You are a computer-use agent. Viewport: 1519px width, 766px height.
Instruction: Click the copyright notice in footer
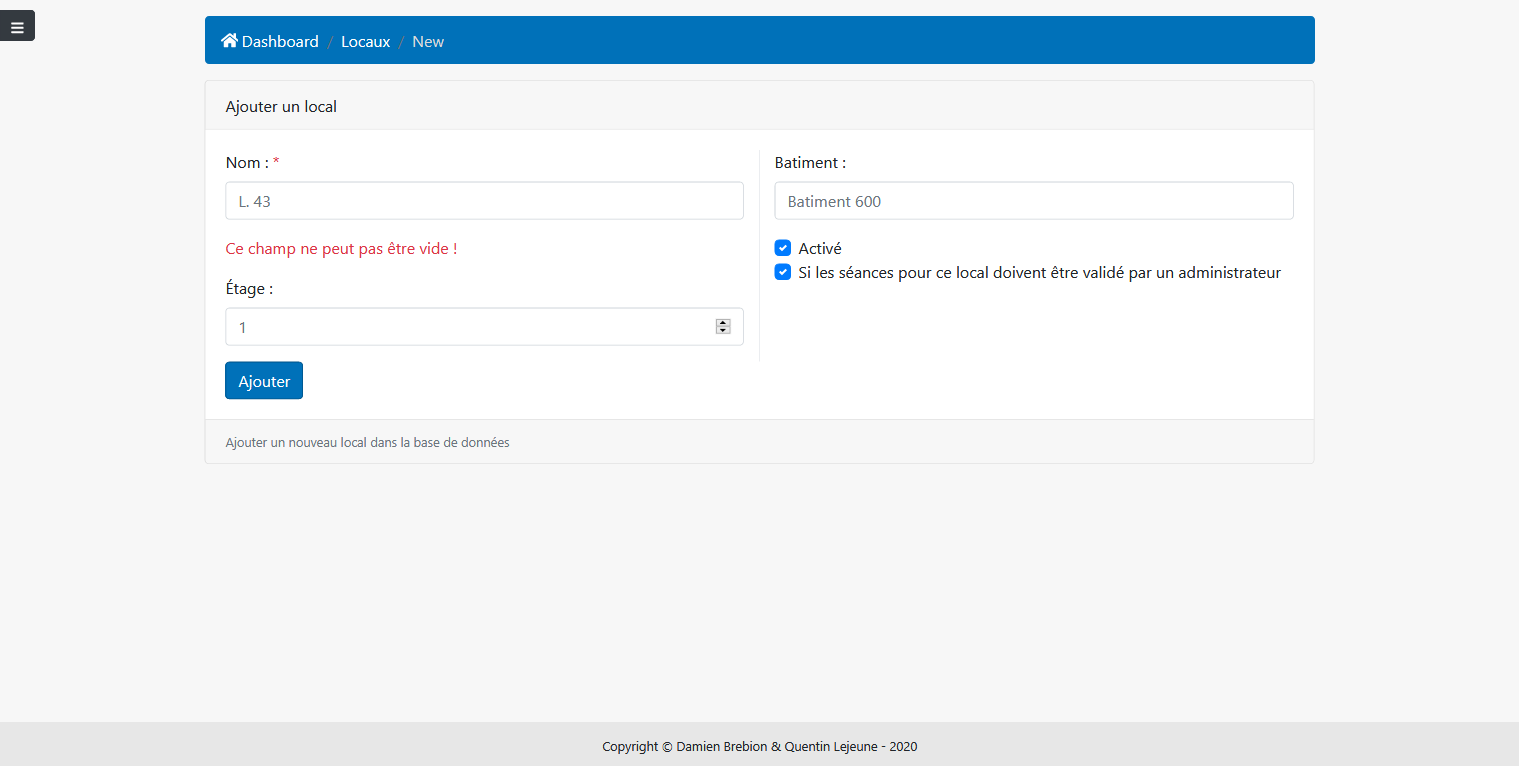(759, 747)
